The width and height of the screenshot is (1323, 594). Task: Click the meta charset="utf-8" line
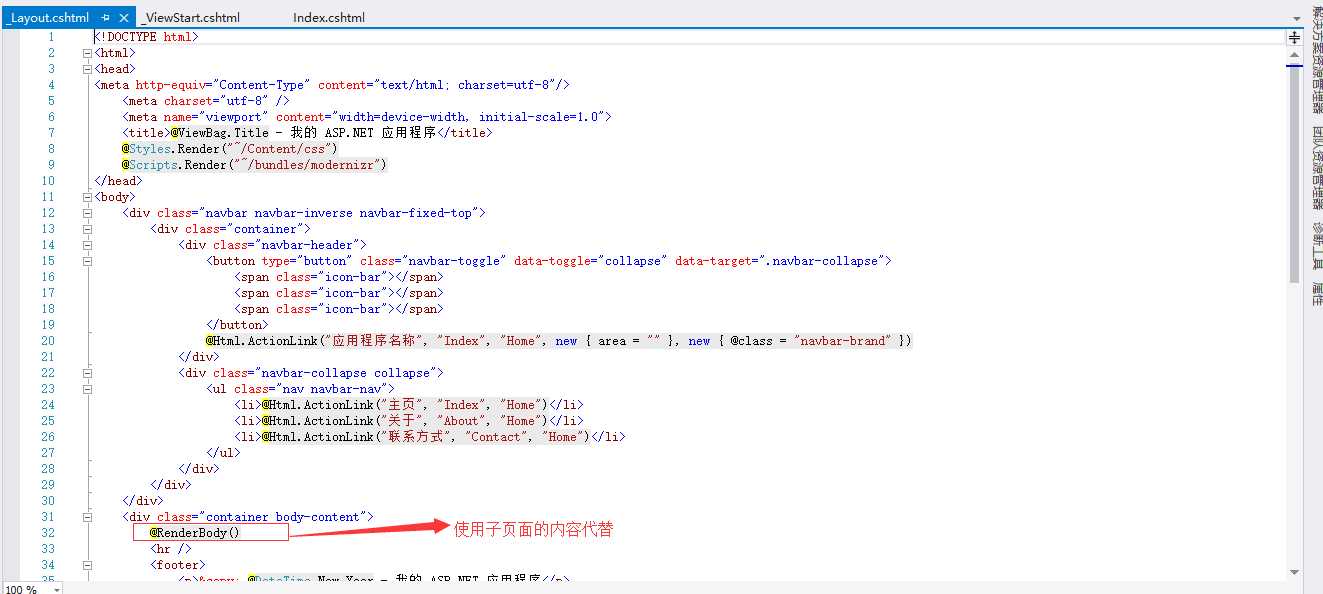pos(206,101)
